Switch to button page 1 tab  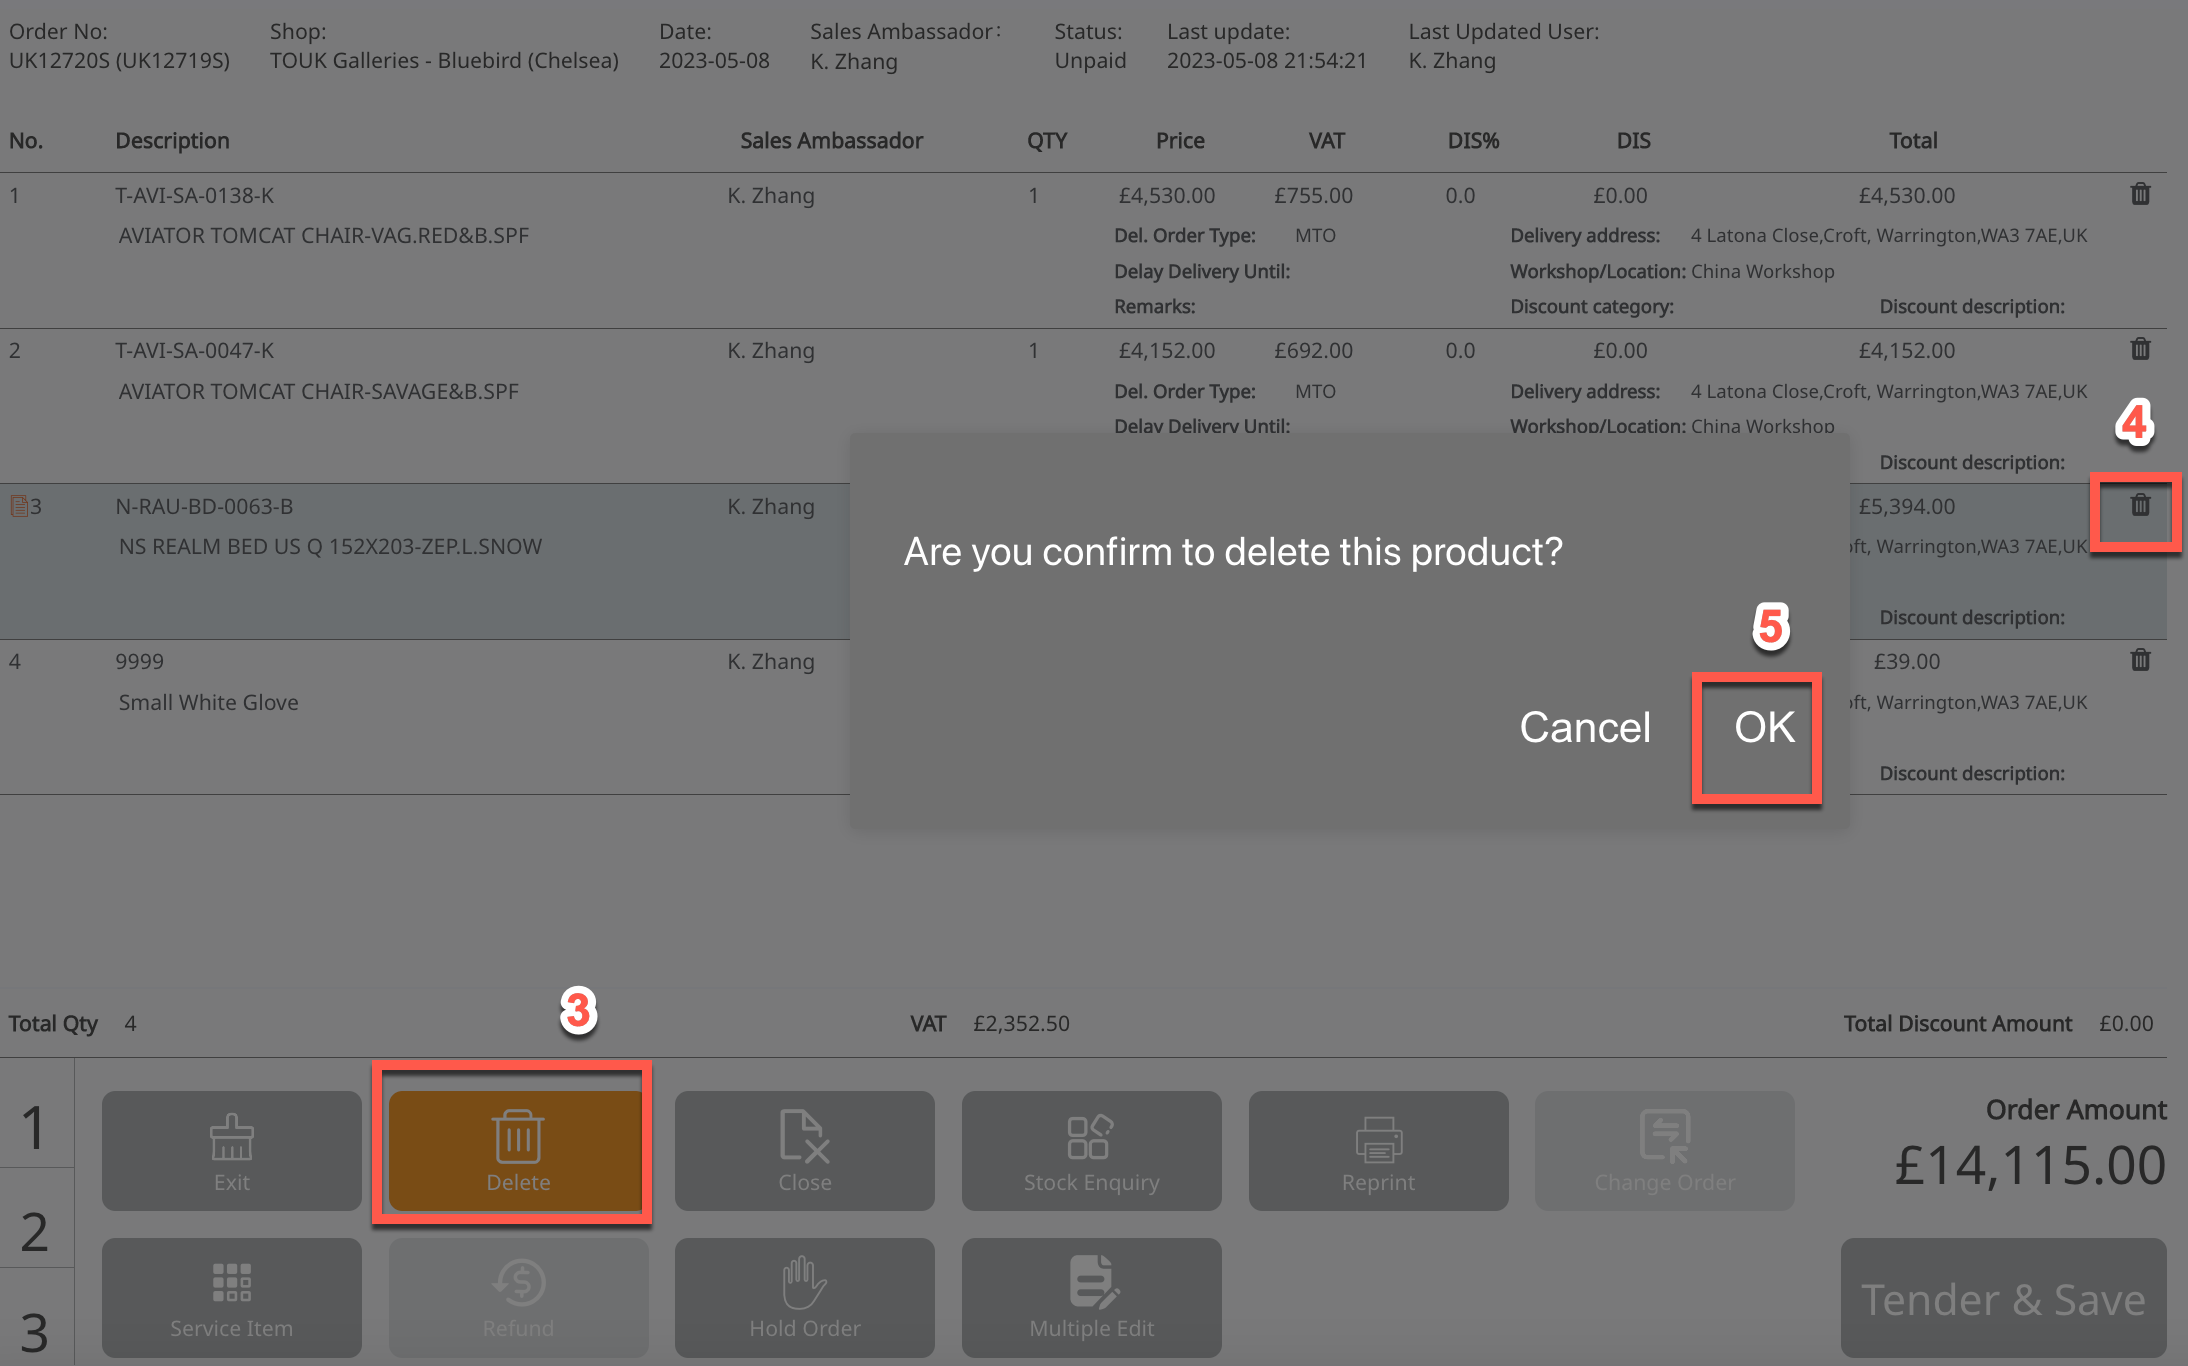(35, 1125)
